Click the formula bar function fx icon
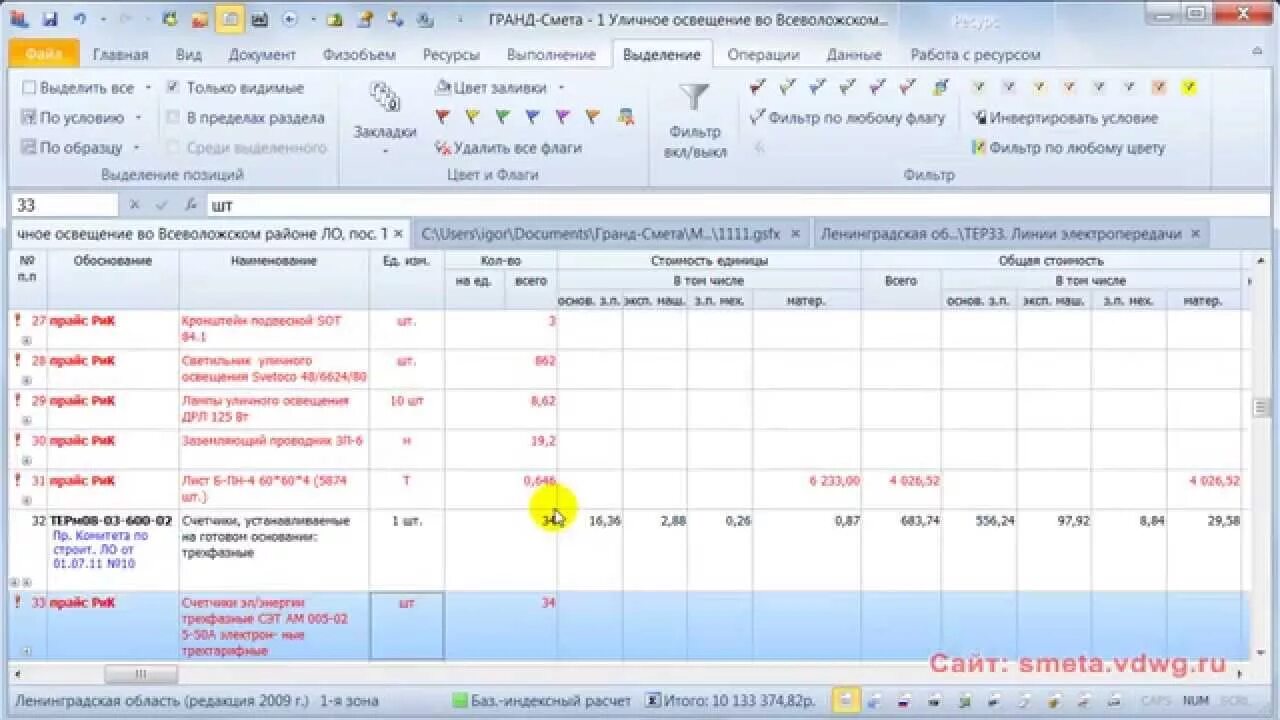Screen dimensions: 1280x720 pos(191,205)
